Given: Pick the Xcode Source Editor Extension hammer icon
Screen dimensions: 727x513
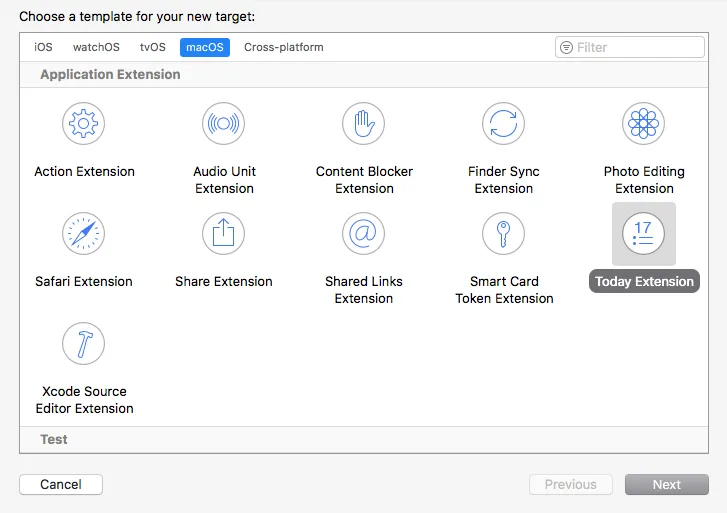Looking at the screenshot, I should [84, 344].
